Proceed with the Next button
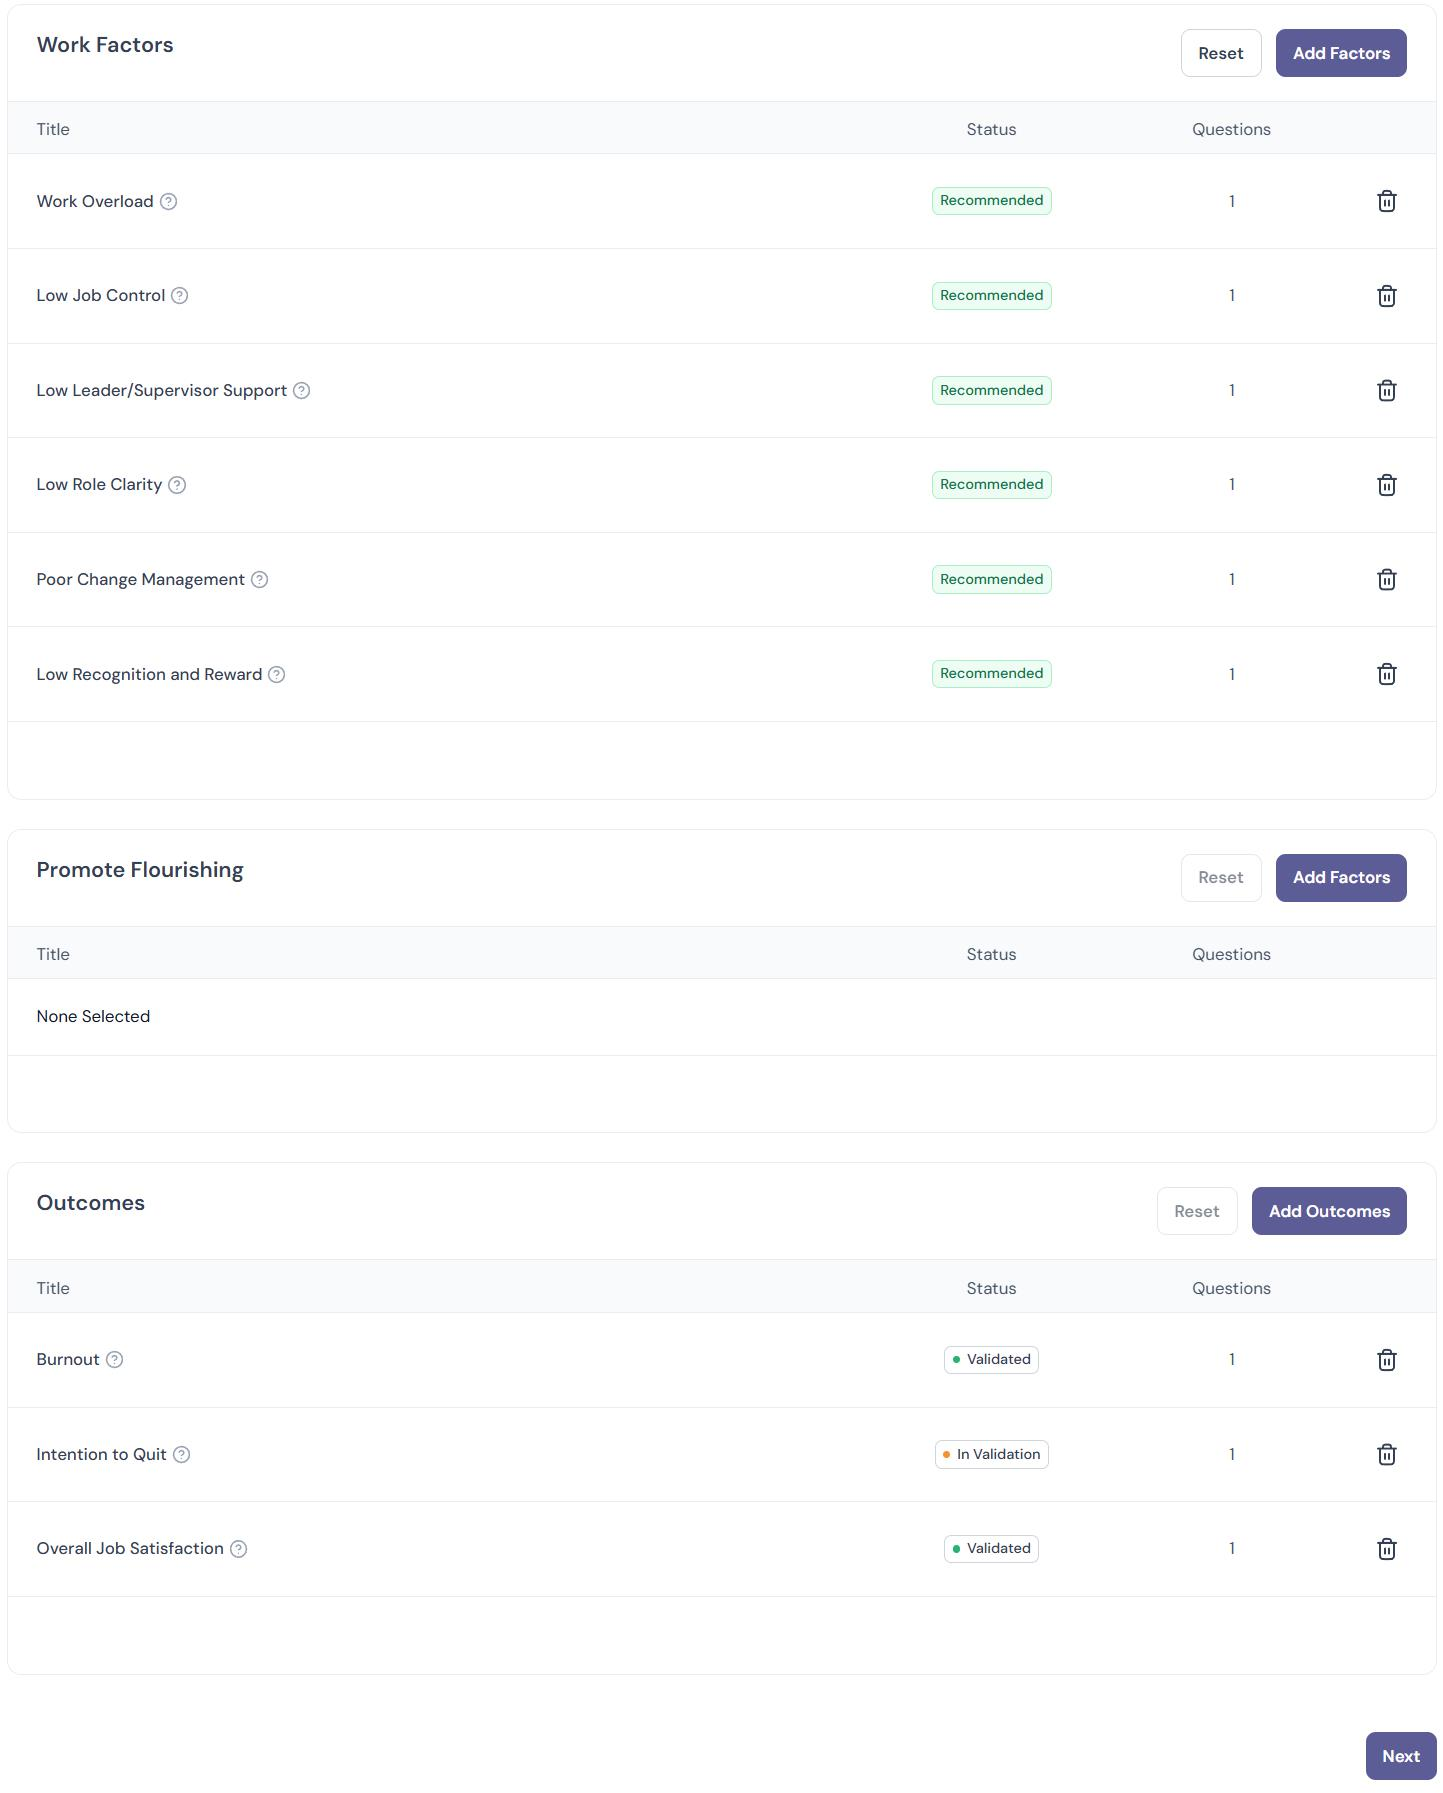 click(1401, 1756)
